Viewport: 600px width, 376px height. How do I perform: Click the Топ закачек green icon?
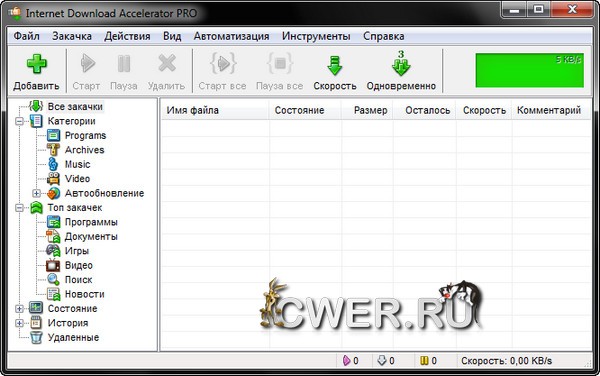pyautogui.click(x=36, y=208)
